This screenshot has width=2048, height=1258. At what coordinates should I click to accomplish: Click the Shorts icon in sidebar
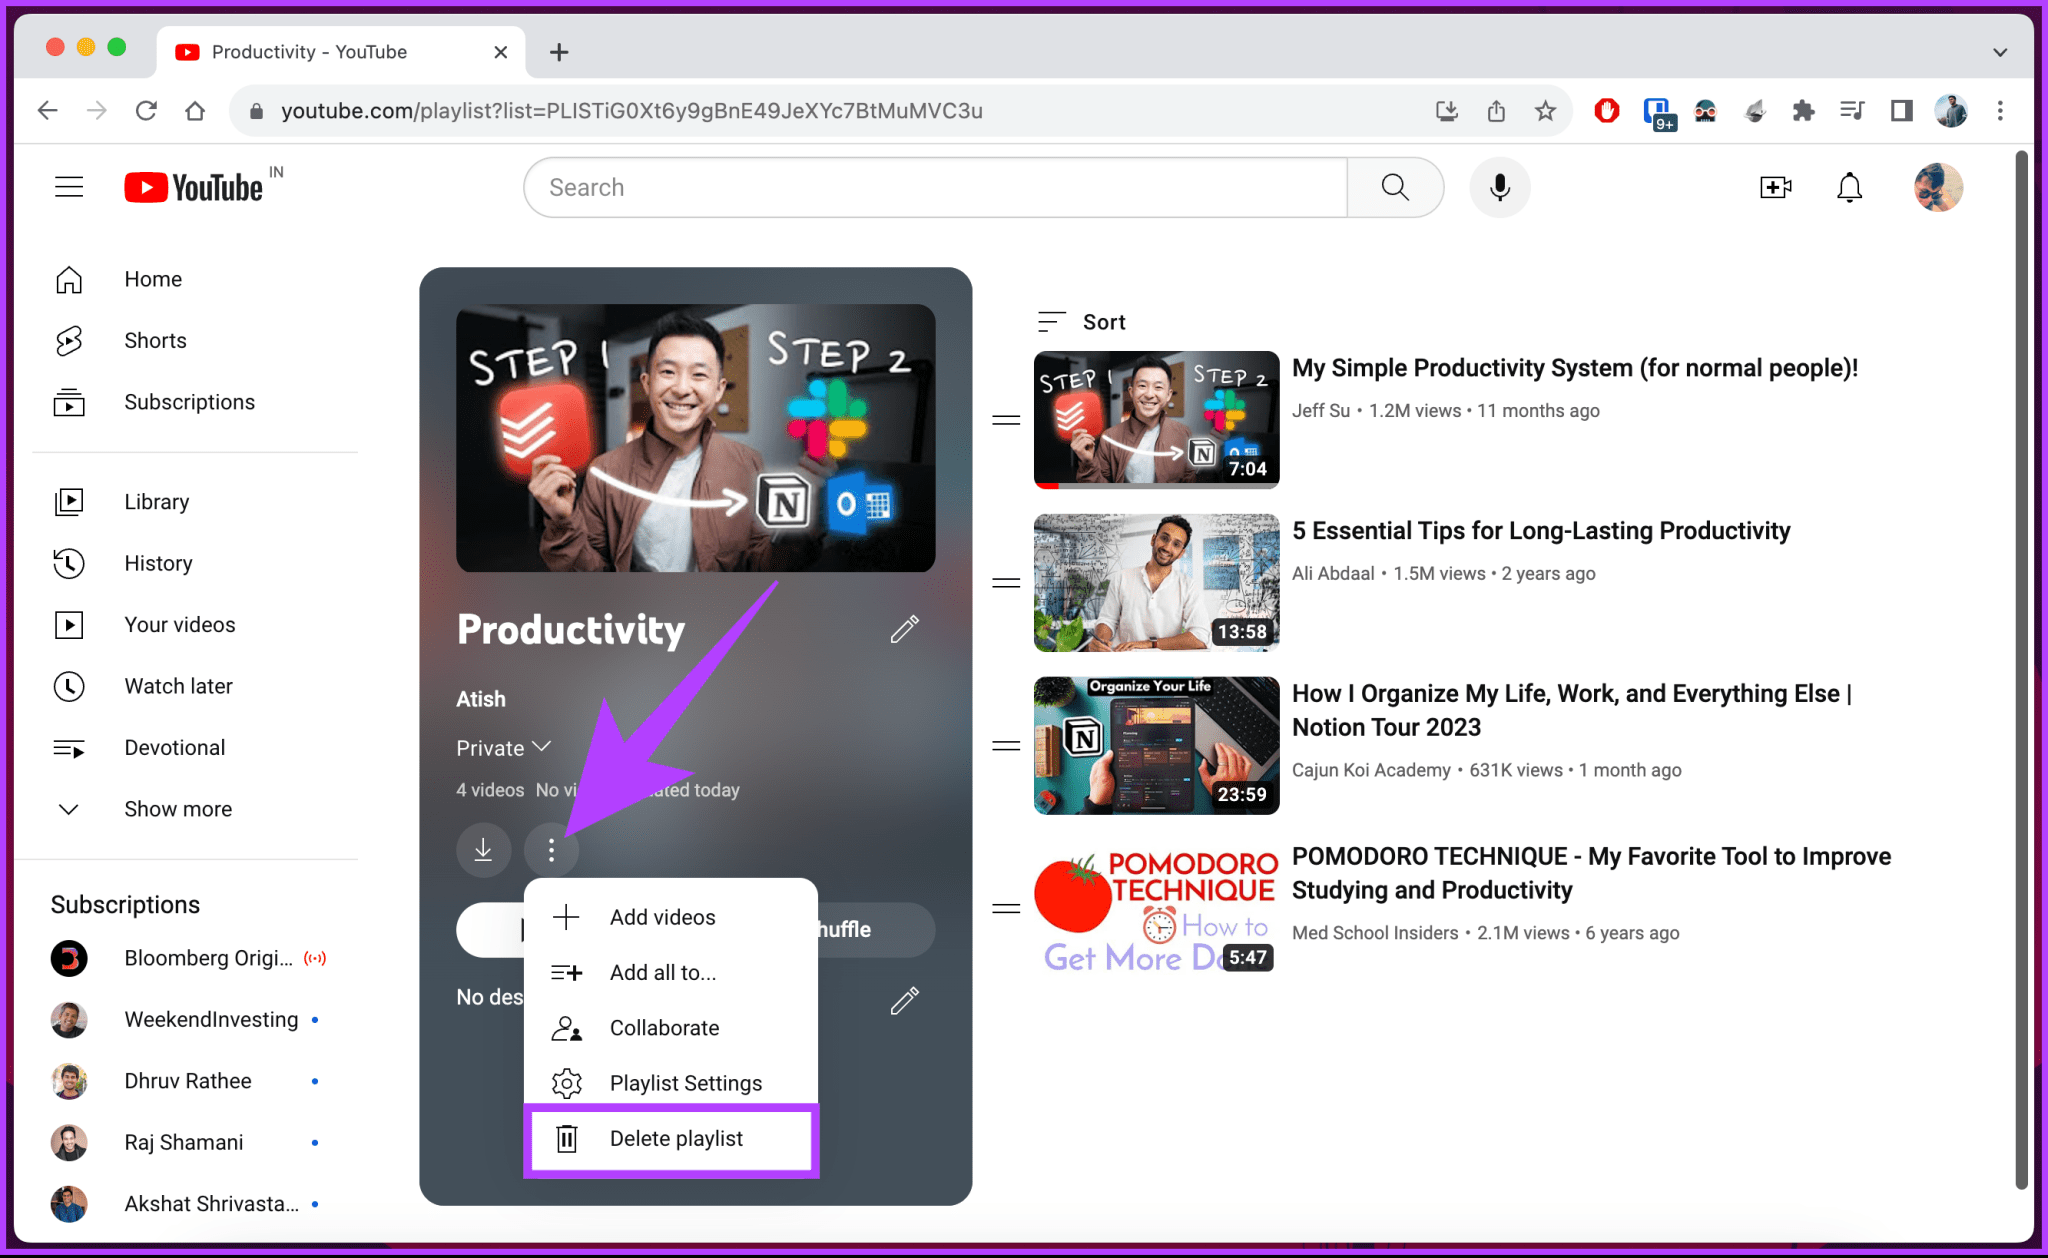point(69,339)
